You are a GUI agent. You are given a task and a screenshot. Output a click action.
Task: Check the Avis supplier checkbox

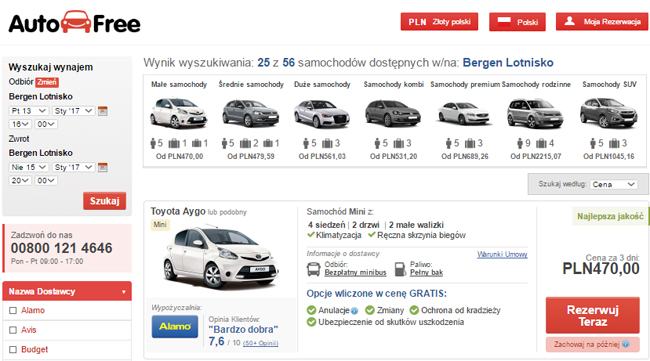(x=13, y=330)
